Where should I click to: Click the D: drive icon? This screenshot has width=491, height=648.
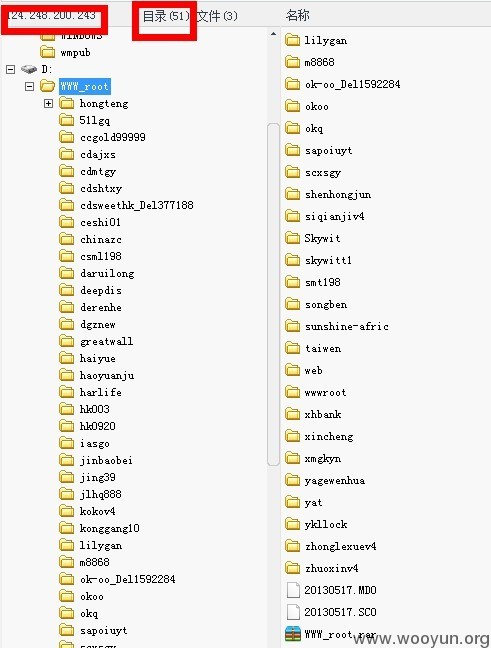coord(29,69)
